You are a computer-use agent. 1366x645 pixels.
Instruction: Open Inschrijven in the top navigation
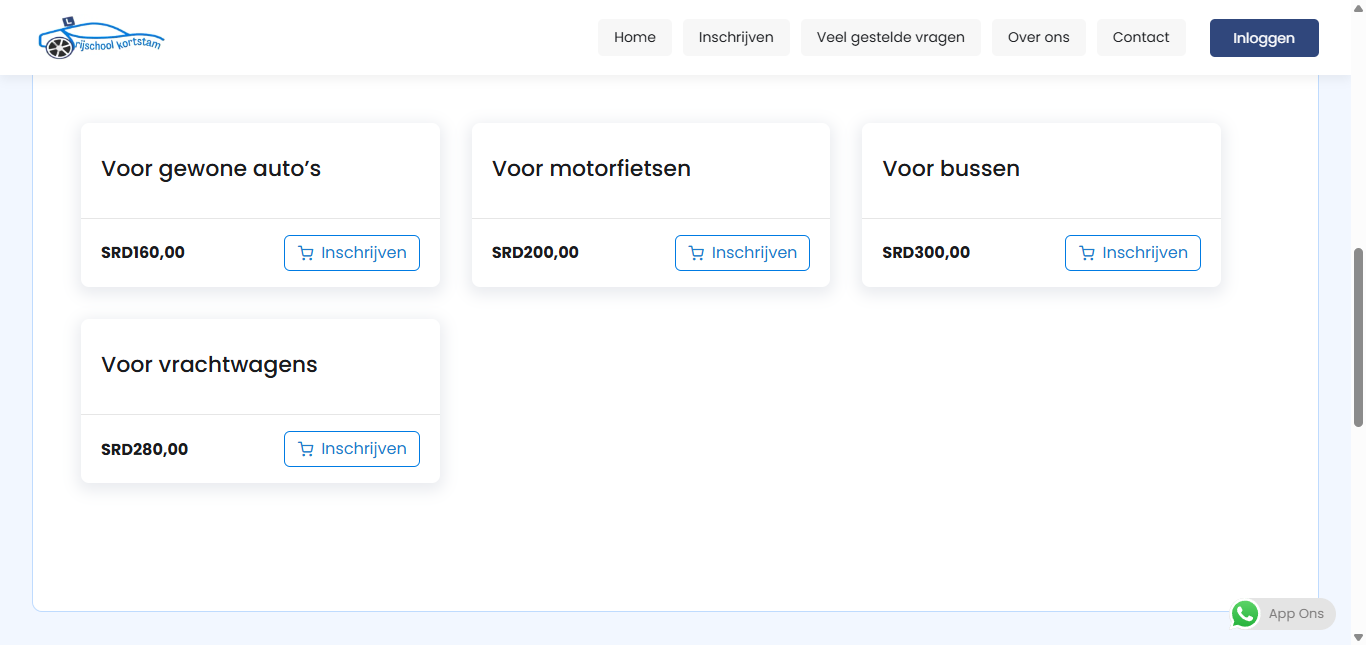[x=736, y=38]
